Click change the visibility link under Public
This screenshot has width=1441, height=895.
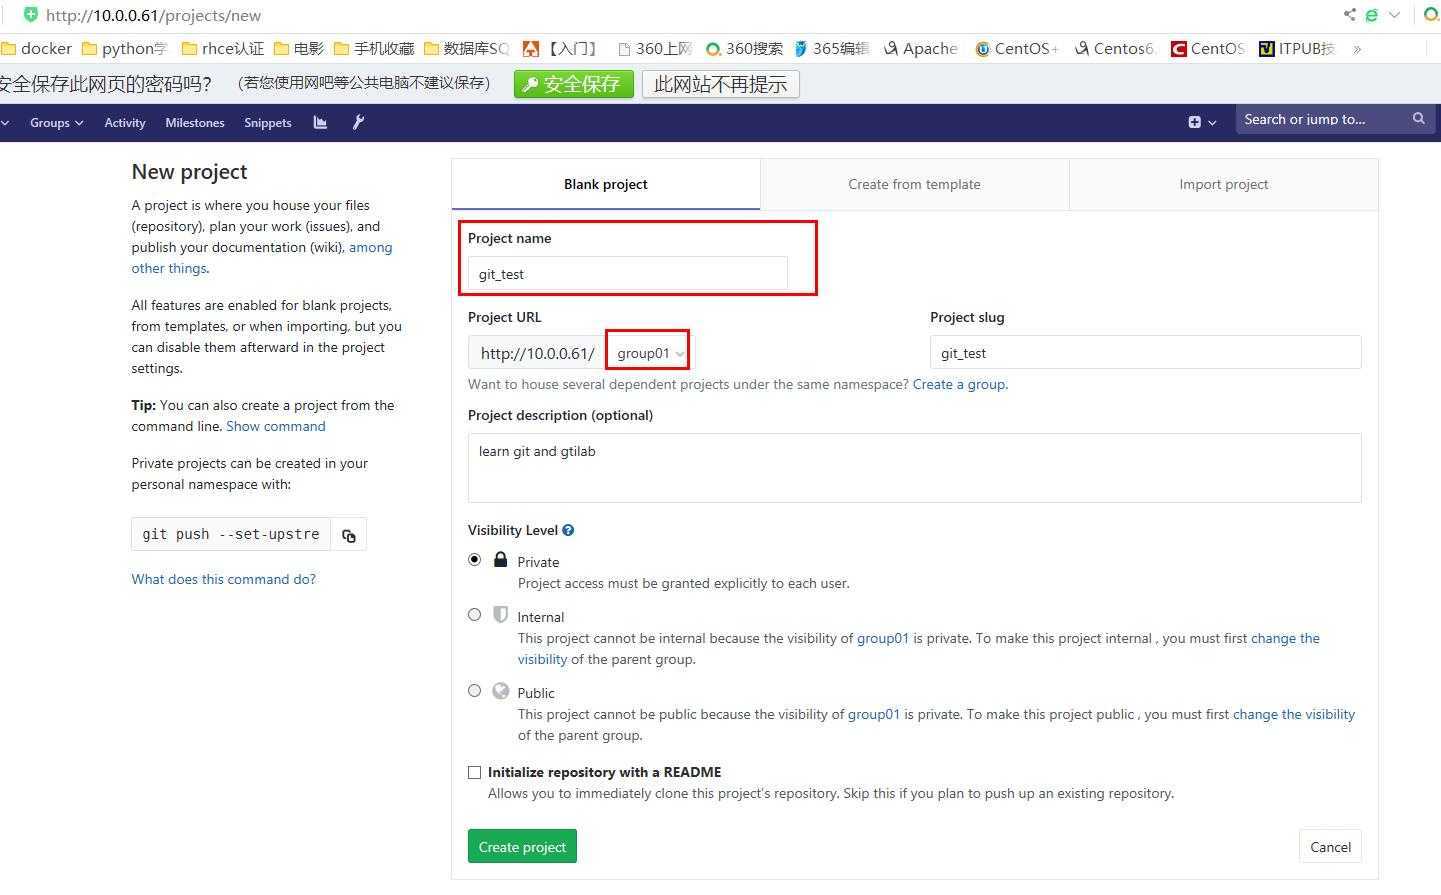[x=1294, y=714]
